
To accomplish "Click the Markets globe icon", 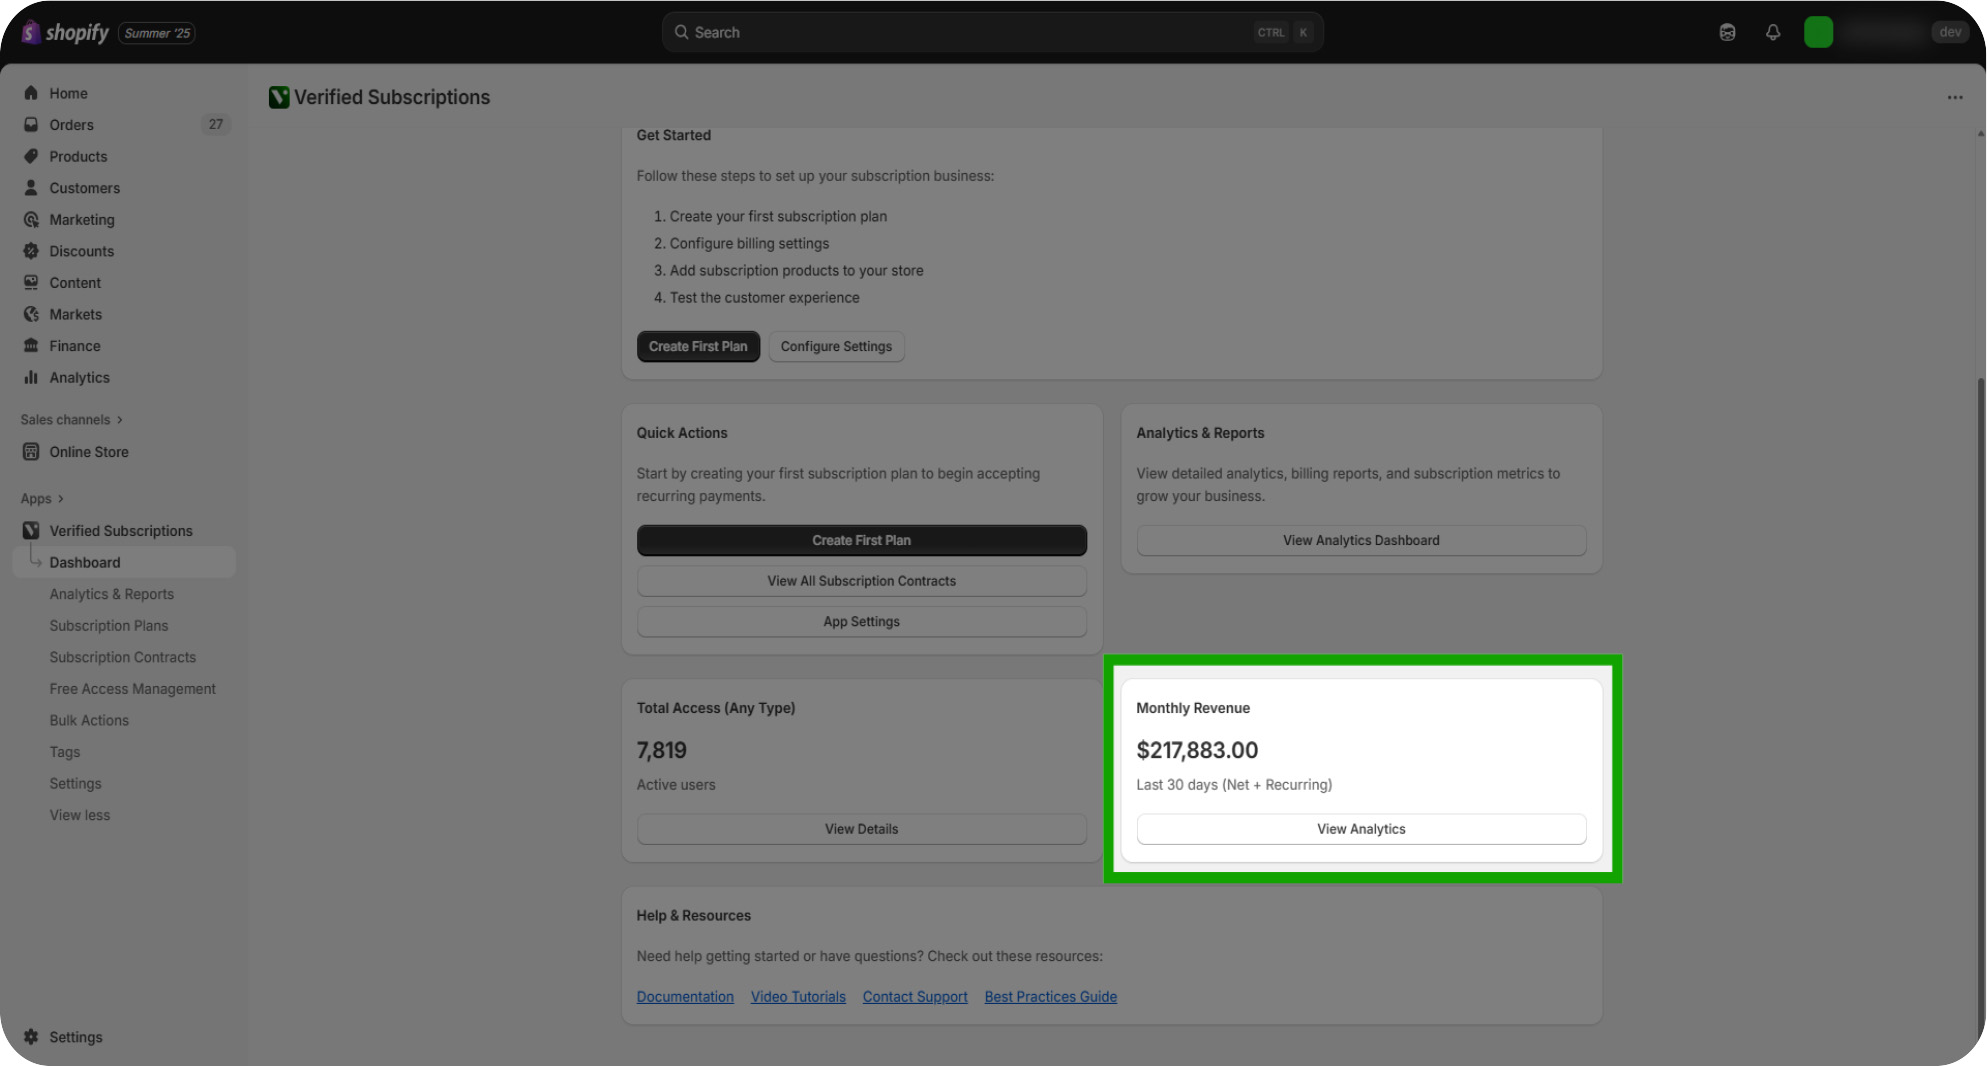I will point(31,314).
